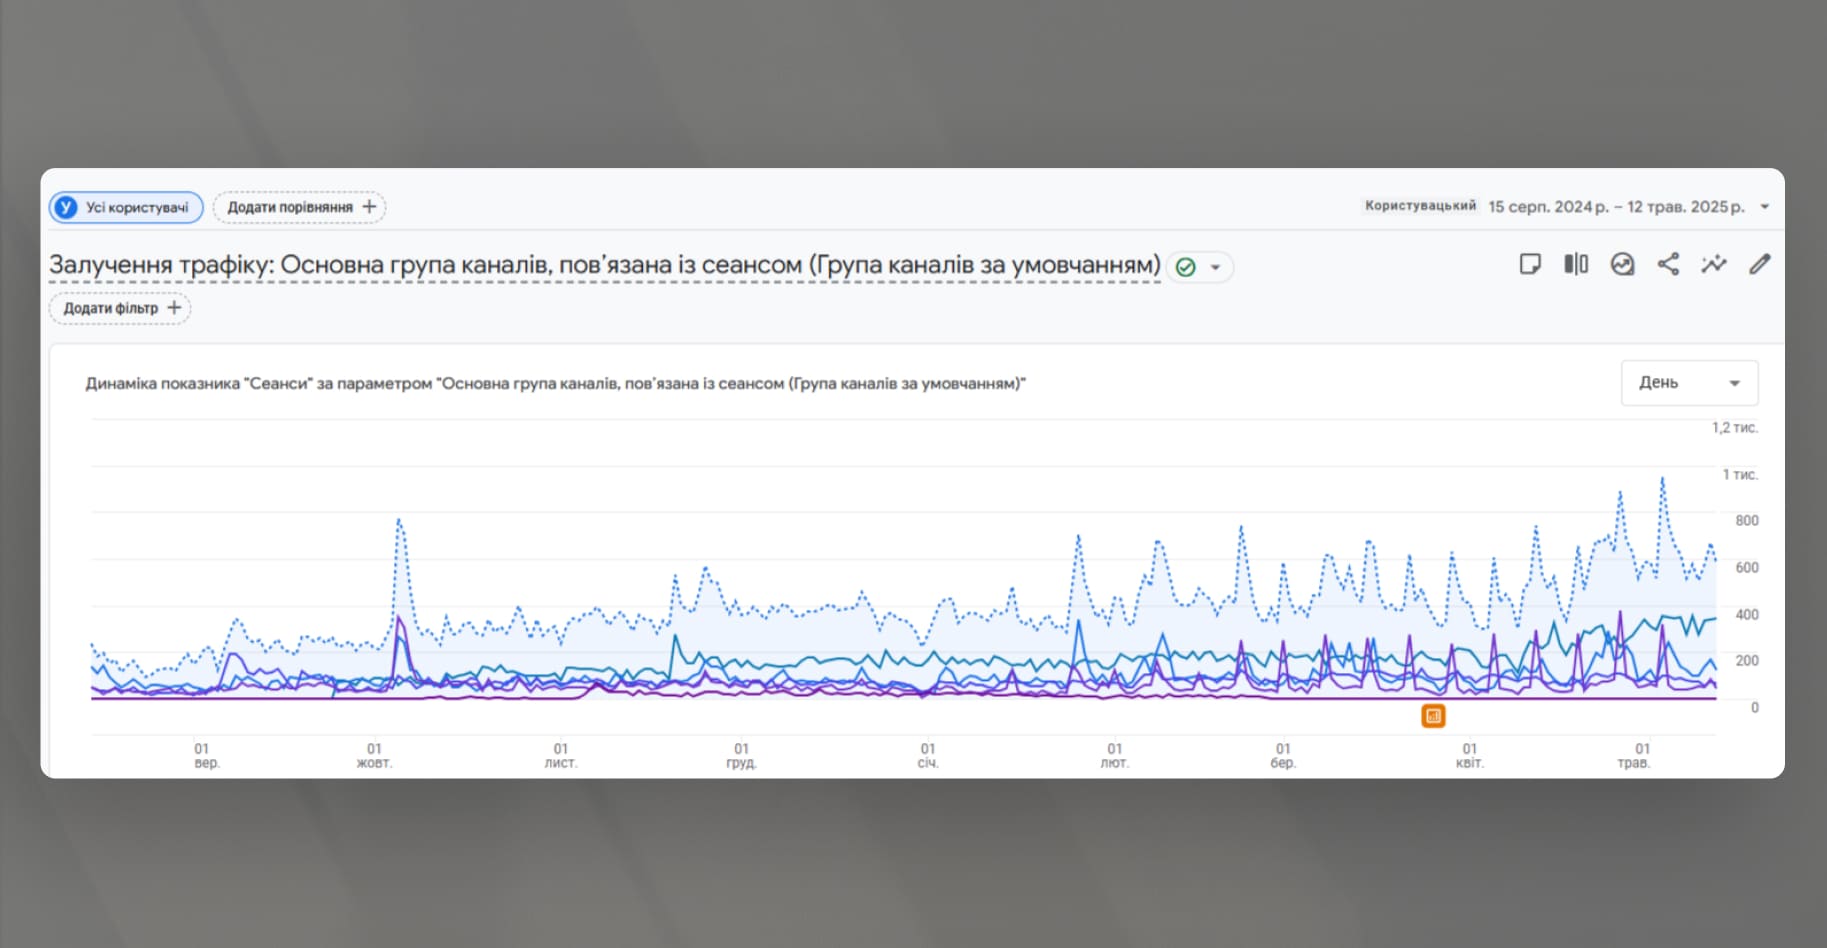Click the share report icon

point(1668,264)
